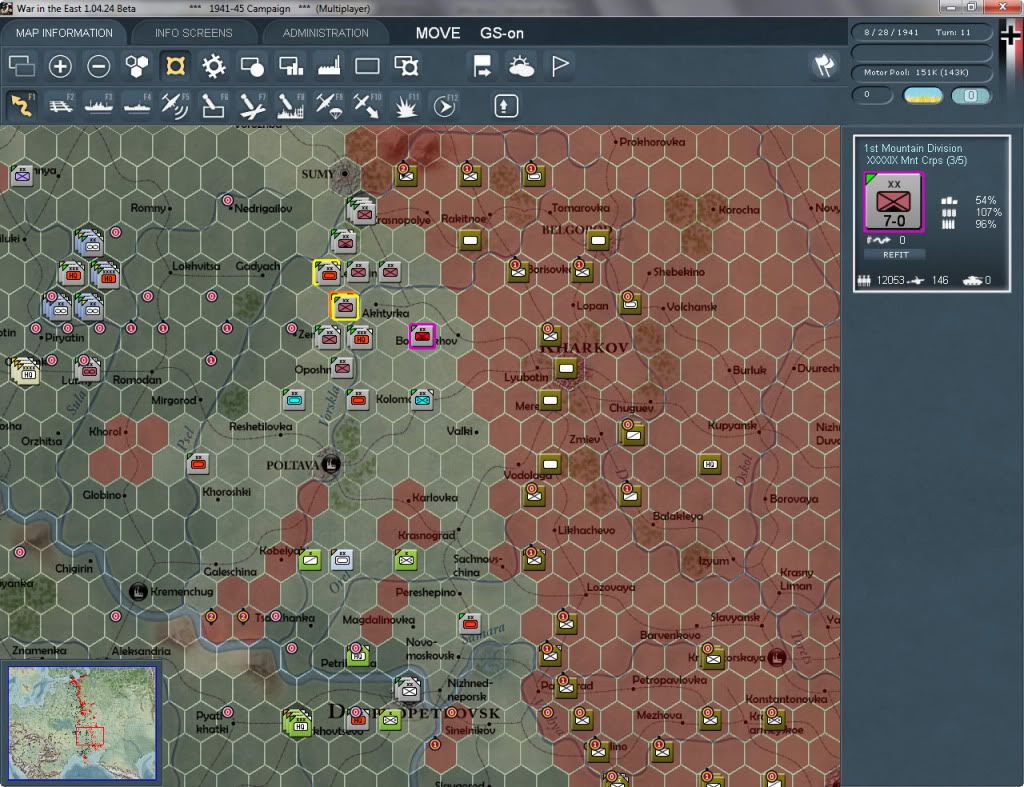The width and height of the screenshot is (1024, 787).
Task: Click the Motor Pool status bar
Action: click(920, 72)
